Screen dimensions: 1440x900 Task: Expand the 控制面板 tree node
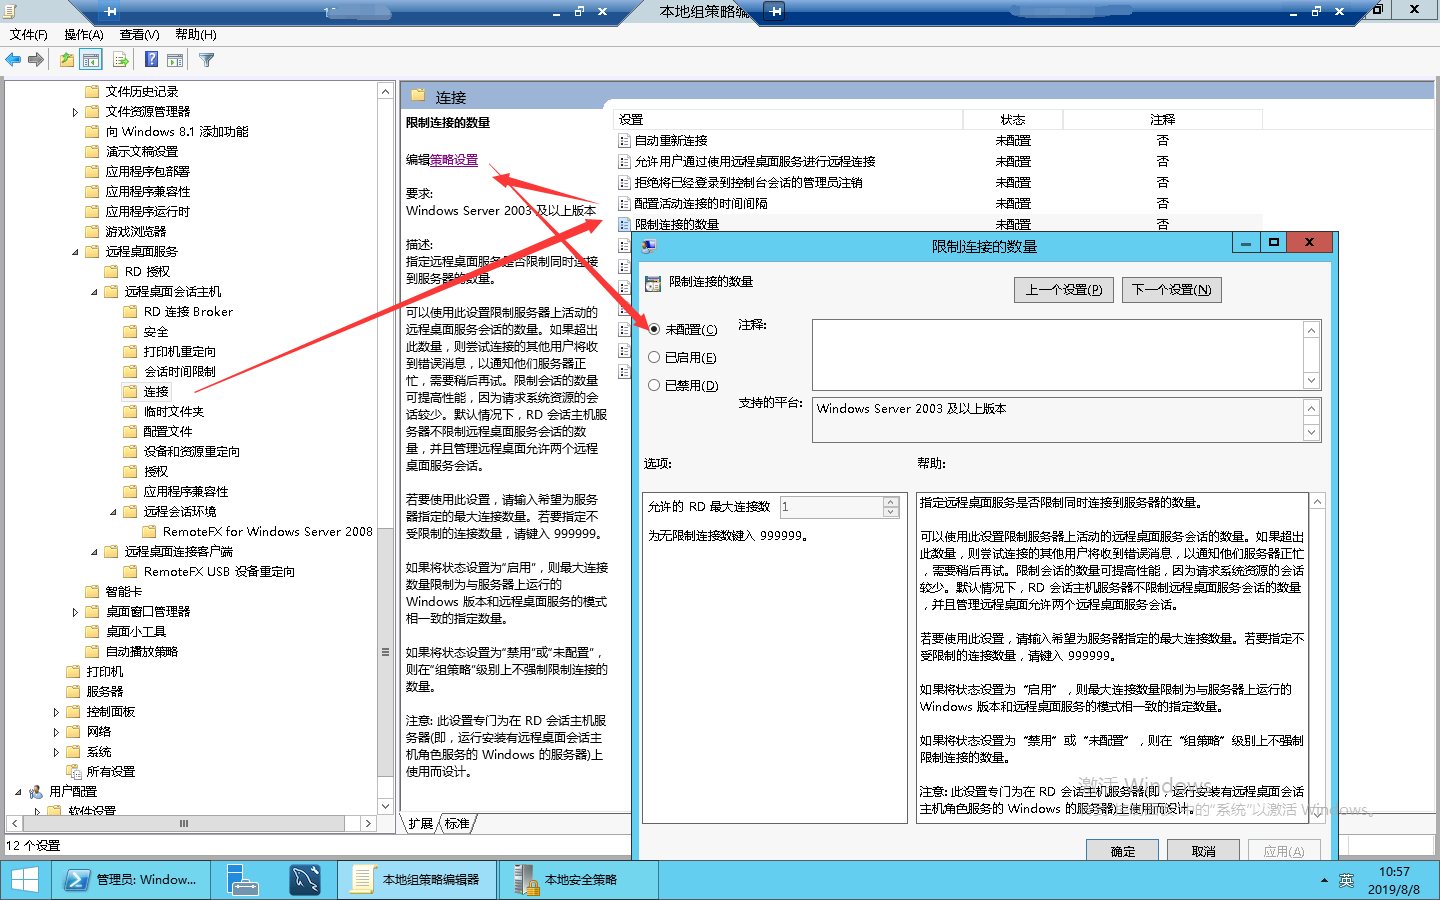click(56, 712)
